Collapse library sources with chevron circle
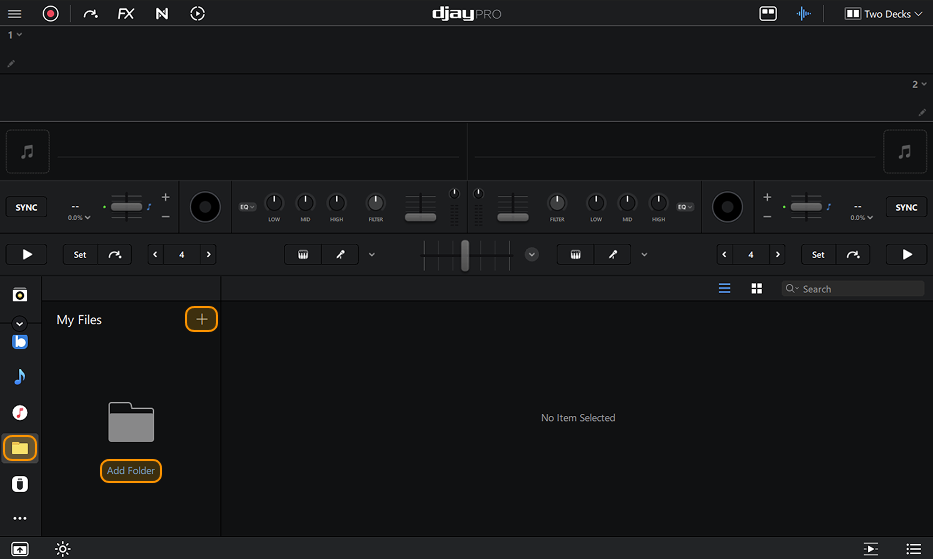 20,323
